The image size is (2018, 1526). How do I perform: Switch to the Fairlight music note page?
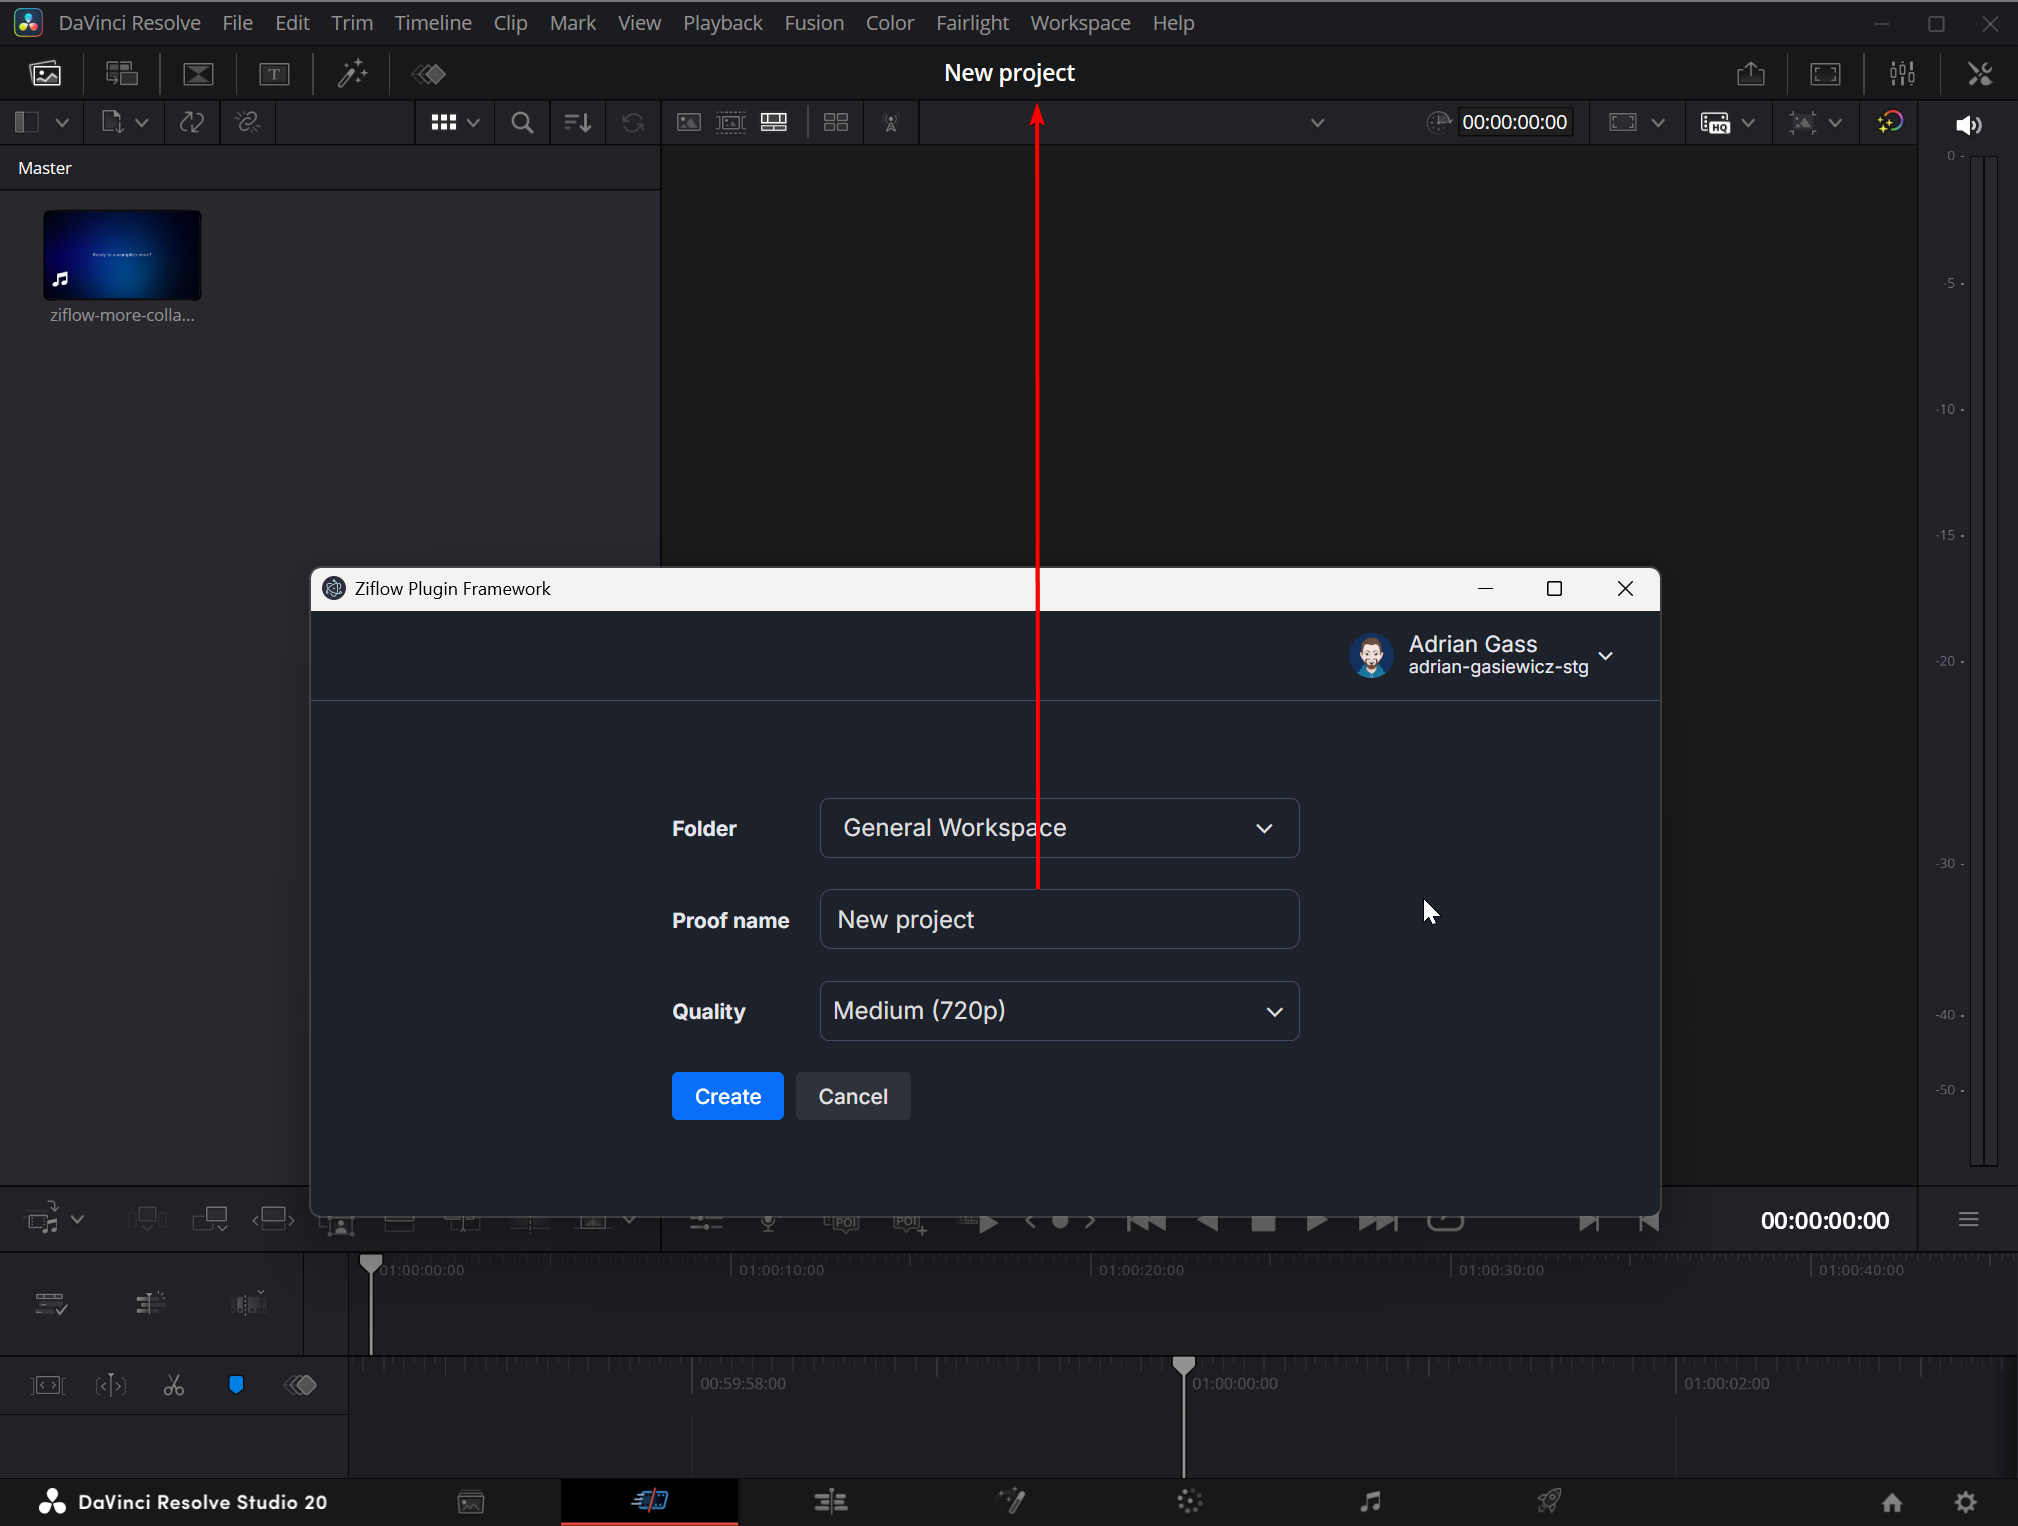(x=1370, y=1502)
